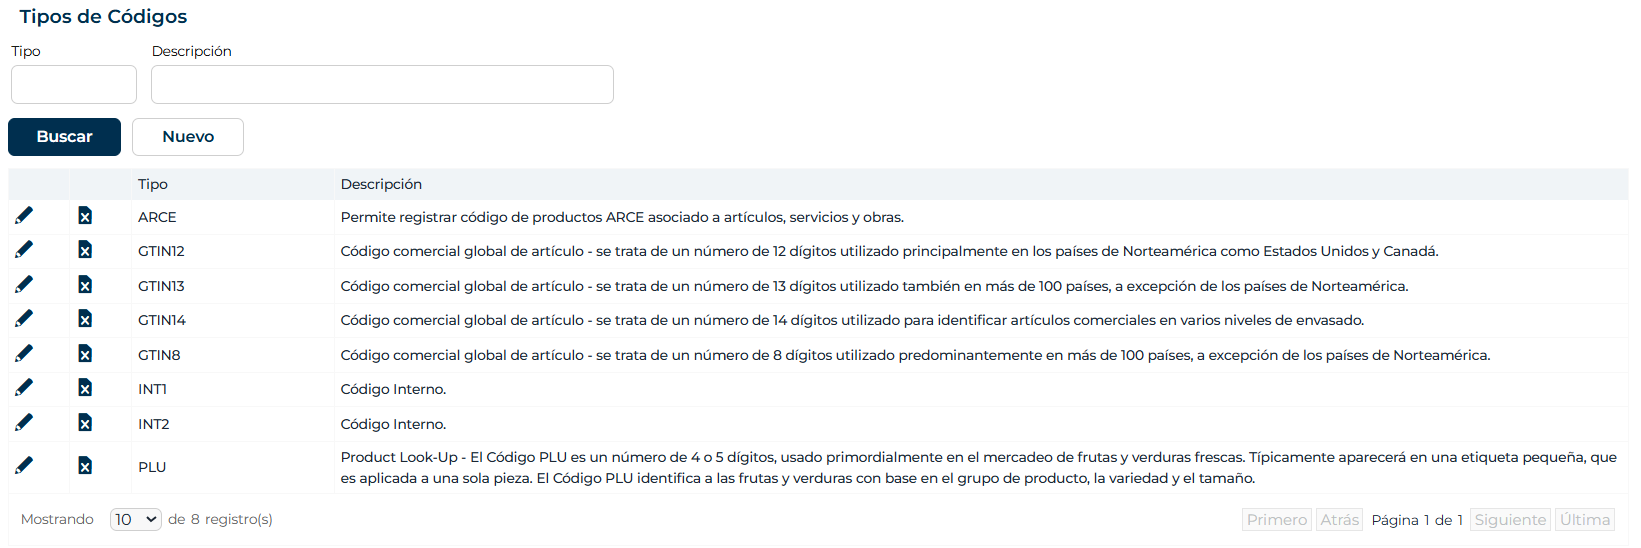Jump to the Última page
The width and height of the screenshot is (1641, 548).
point(1585,520)
